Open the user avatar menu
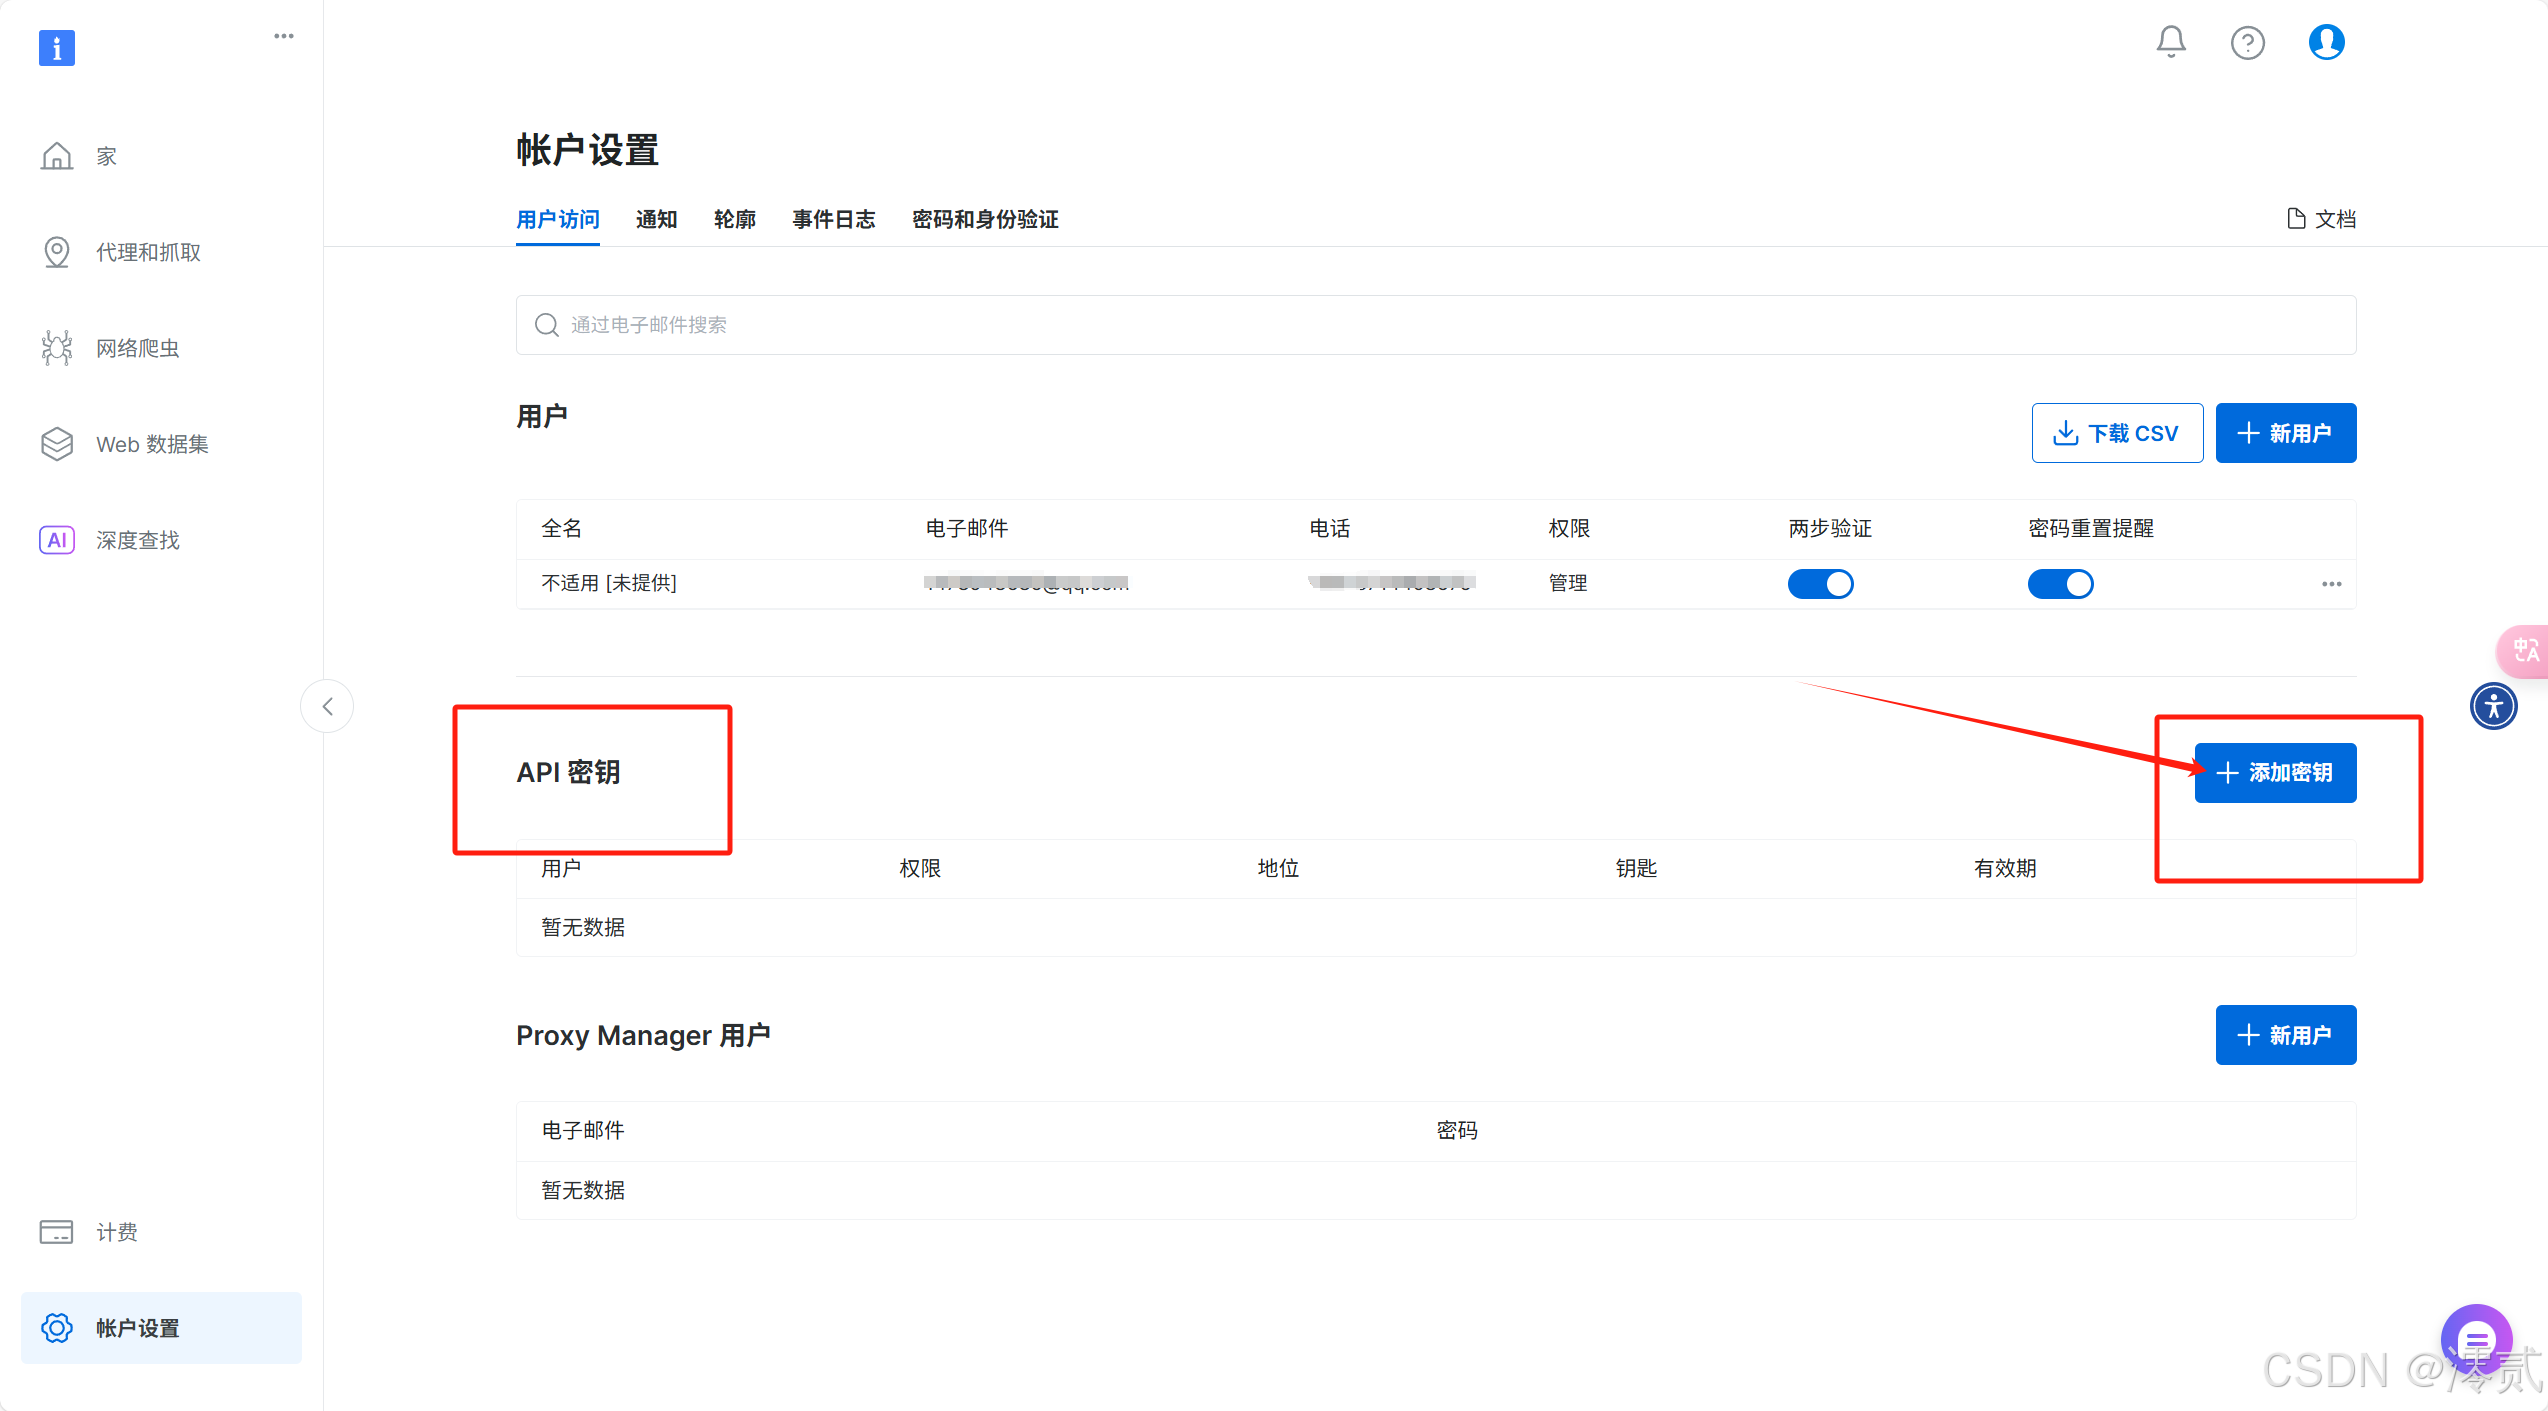The width and height of the screenshot is (2548, 1411). pos(2325,42)
